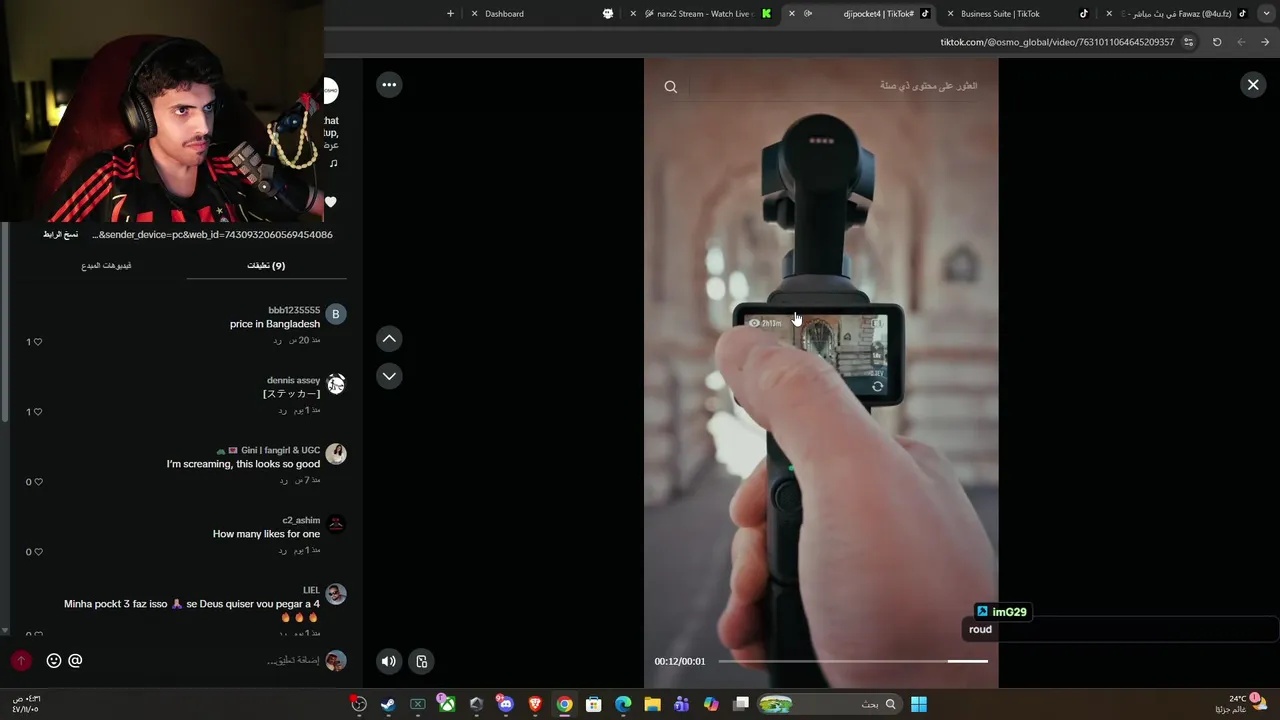
Task: Click the tiktok.com address bar URL
Action: tap(1057, 42)
